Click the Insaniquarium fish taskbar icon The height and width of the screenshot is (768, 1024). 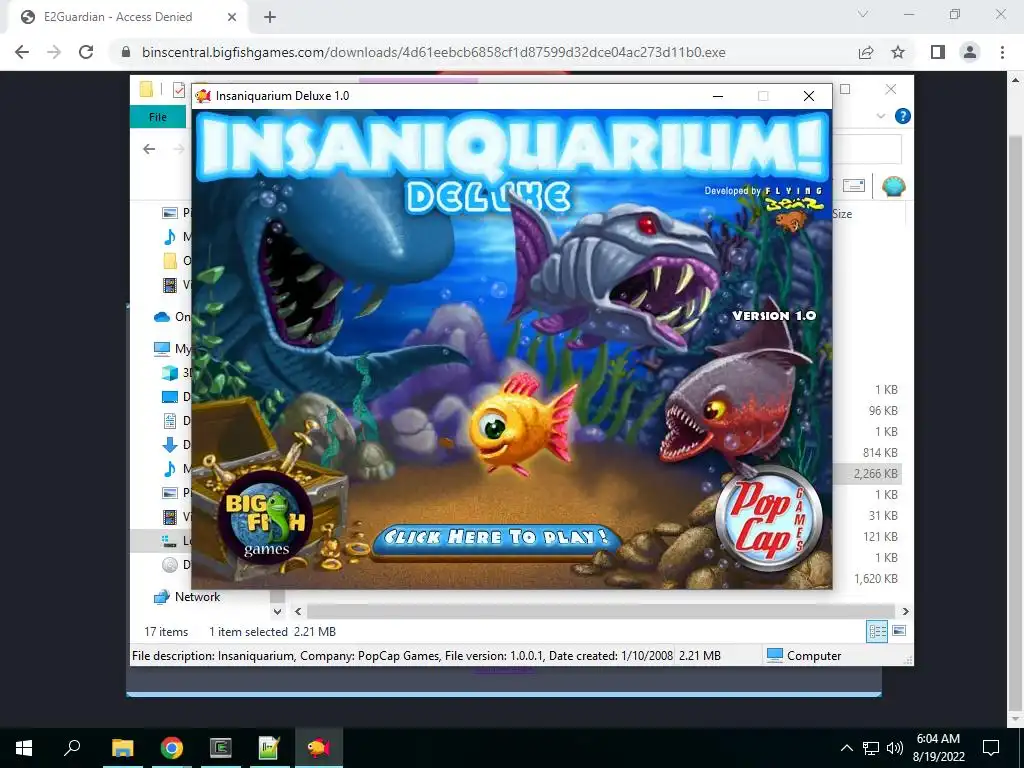318,748
